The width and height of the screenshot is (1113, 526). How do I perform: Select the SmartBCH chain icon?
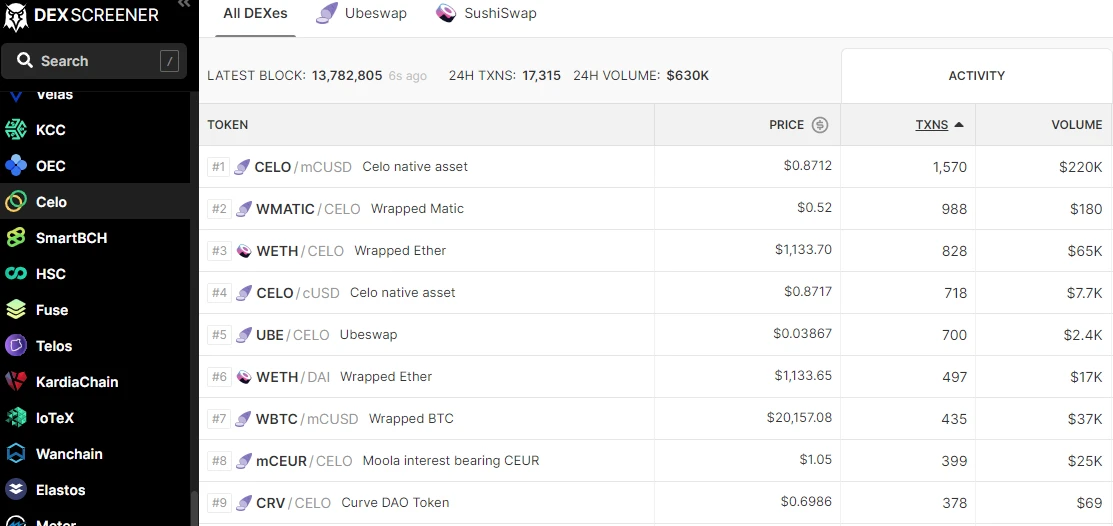tap(16, 238)
